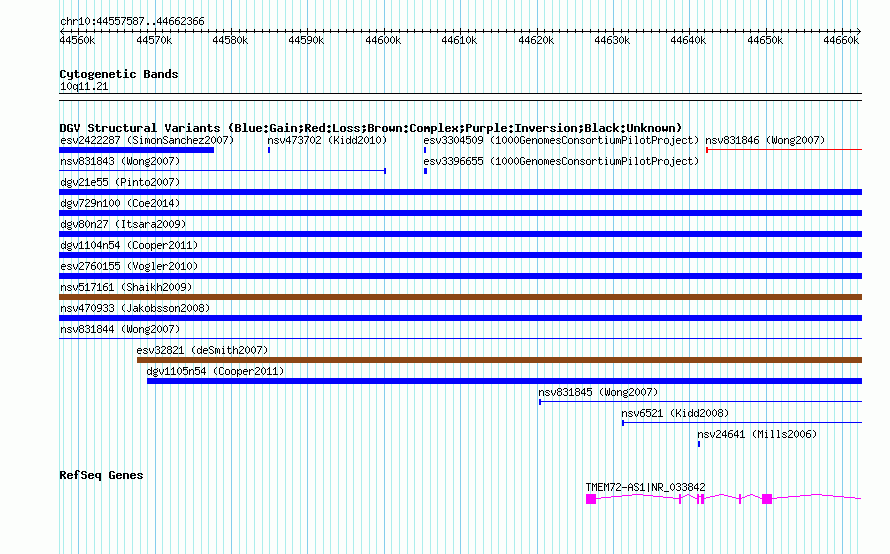This screenshot has height=554, width=890.
Task: Click the esv2422287 (SimonSanchez2007) label
Action: [147, 140]
